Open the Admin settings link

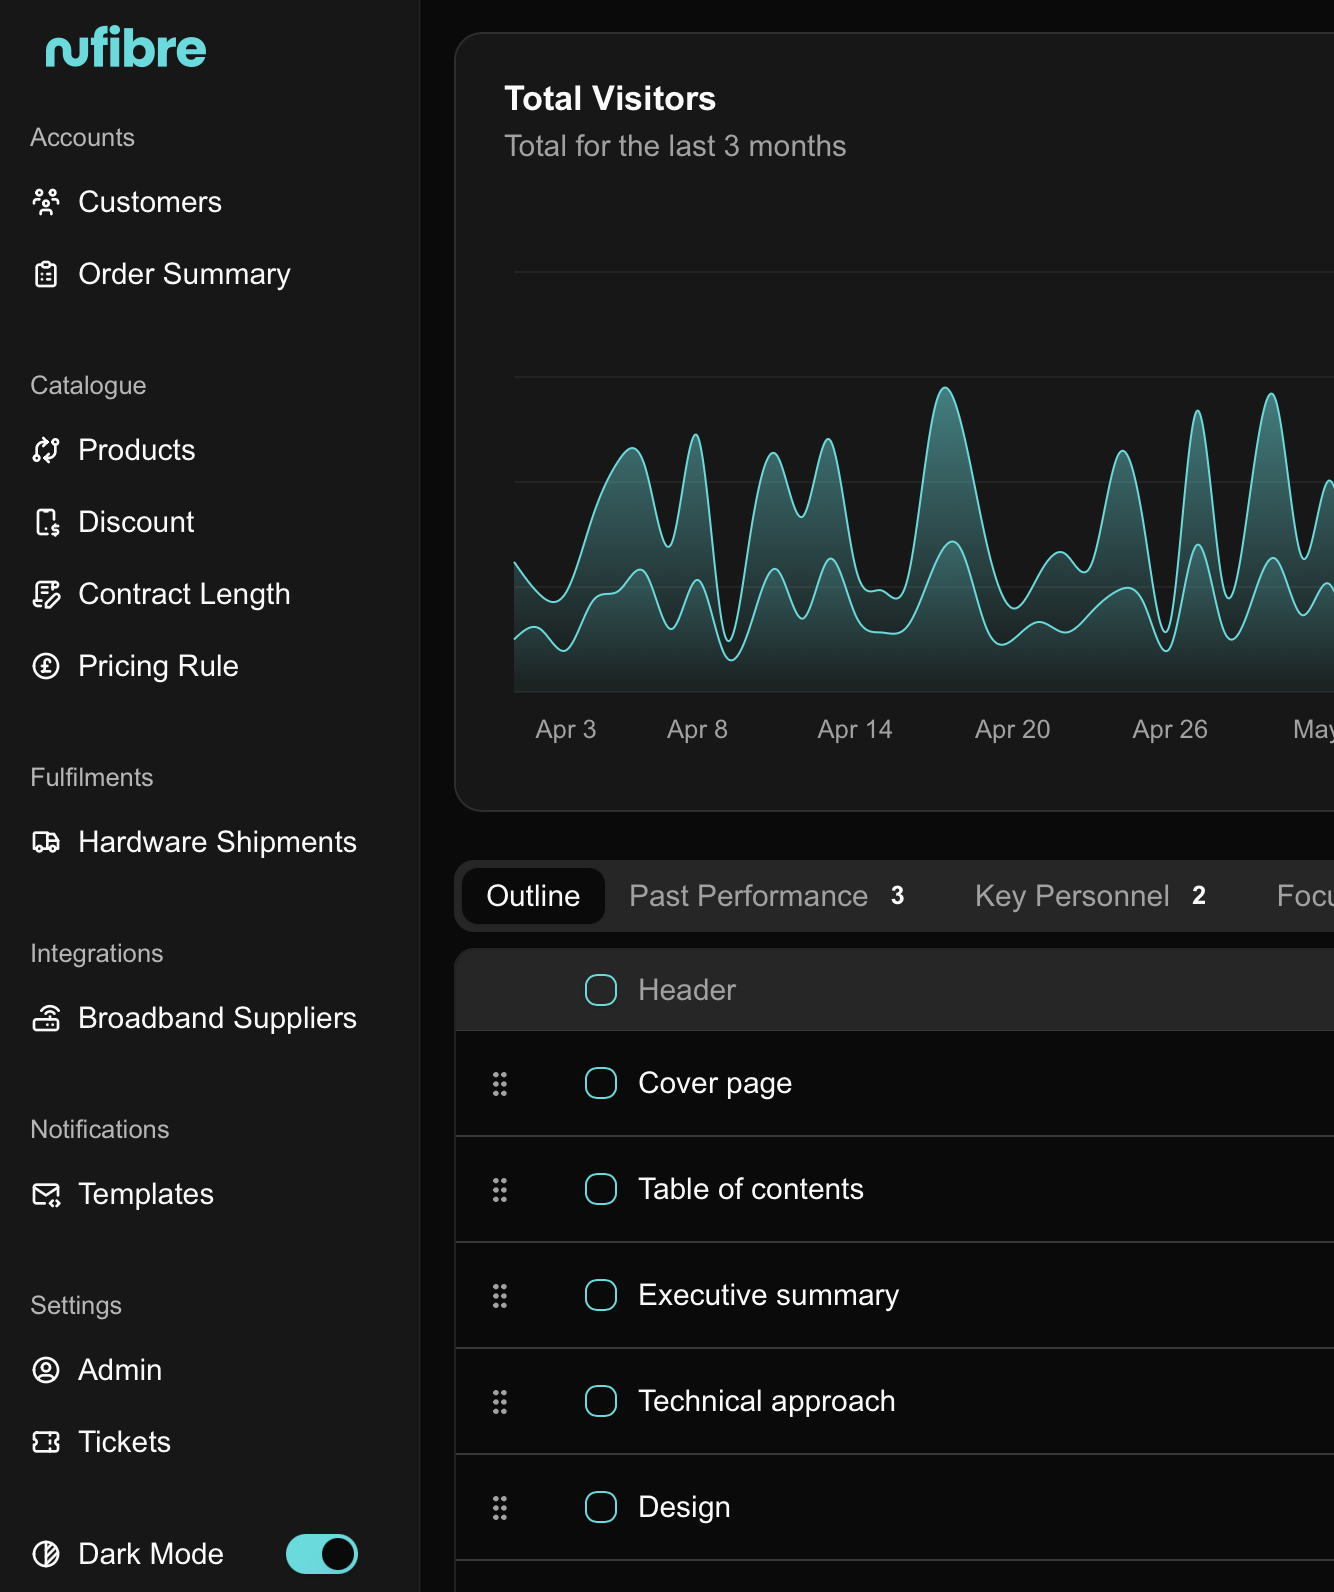[x=120, y=1370]
